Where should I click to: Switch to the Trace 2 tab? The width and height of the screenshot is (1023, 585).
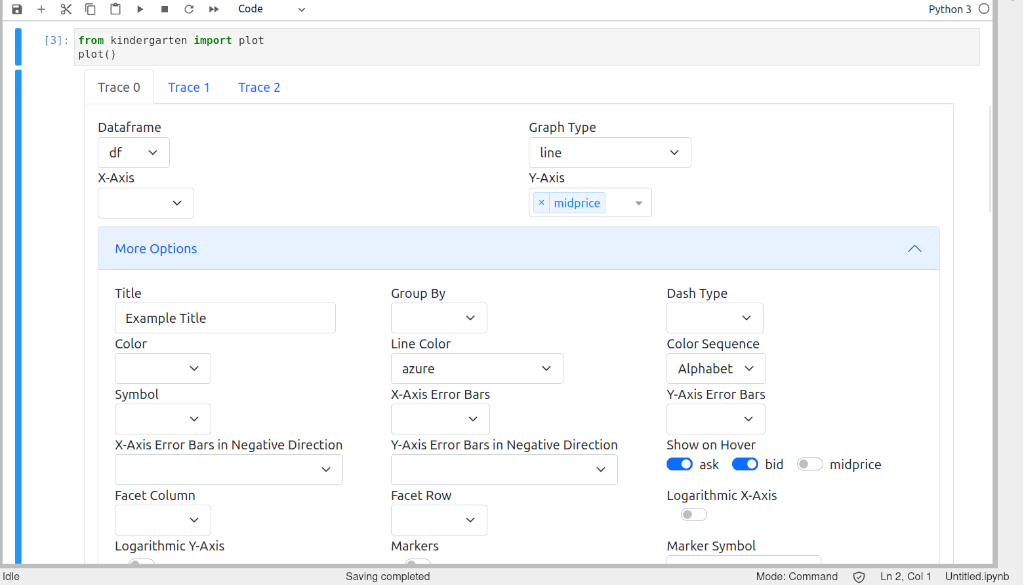(259, 88)
